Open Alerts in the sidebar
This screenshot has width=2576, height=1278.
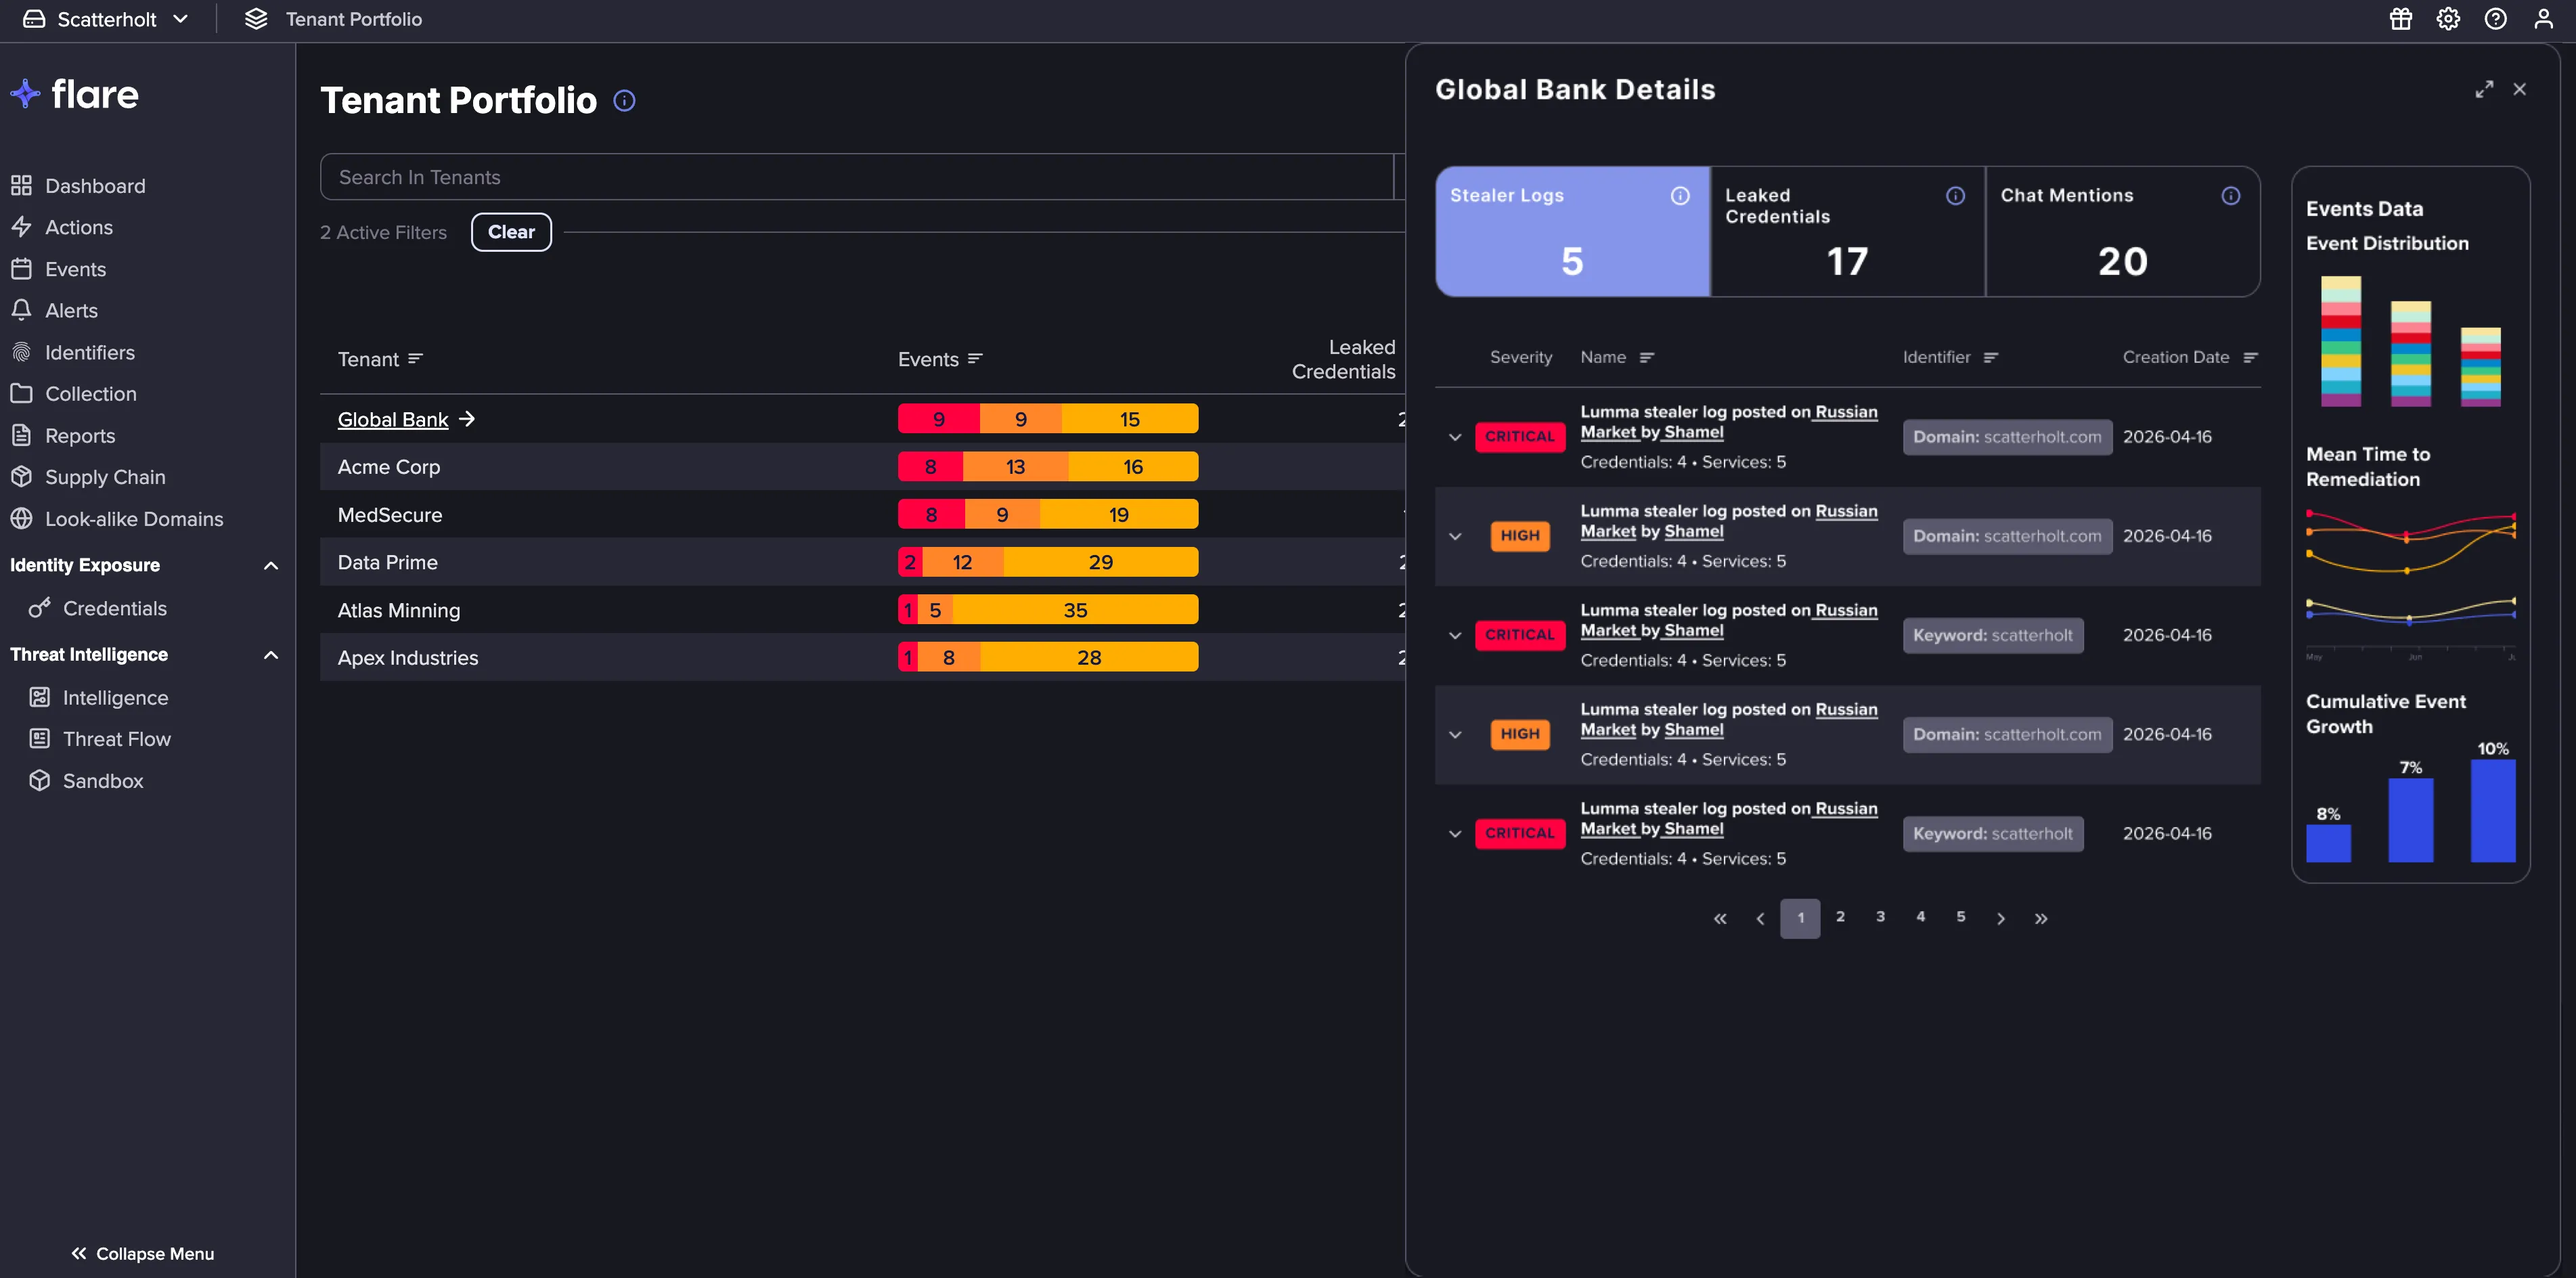[54, 310]
